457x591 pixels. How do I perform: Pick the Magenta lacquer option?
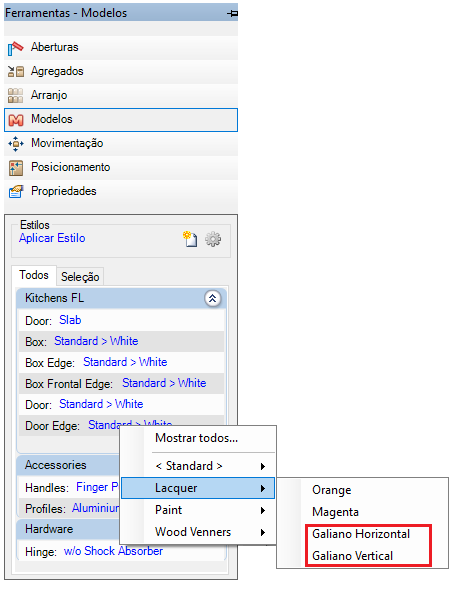tap(335, 512)
